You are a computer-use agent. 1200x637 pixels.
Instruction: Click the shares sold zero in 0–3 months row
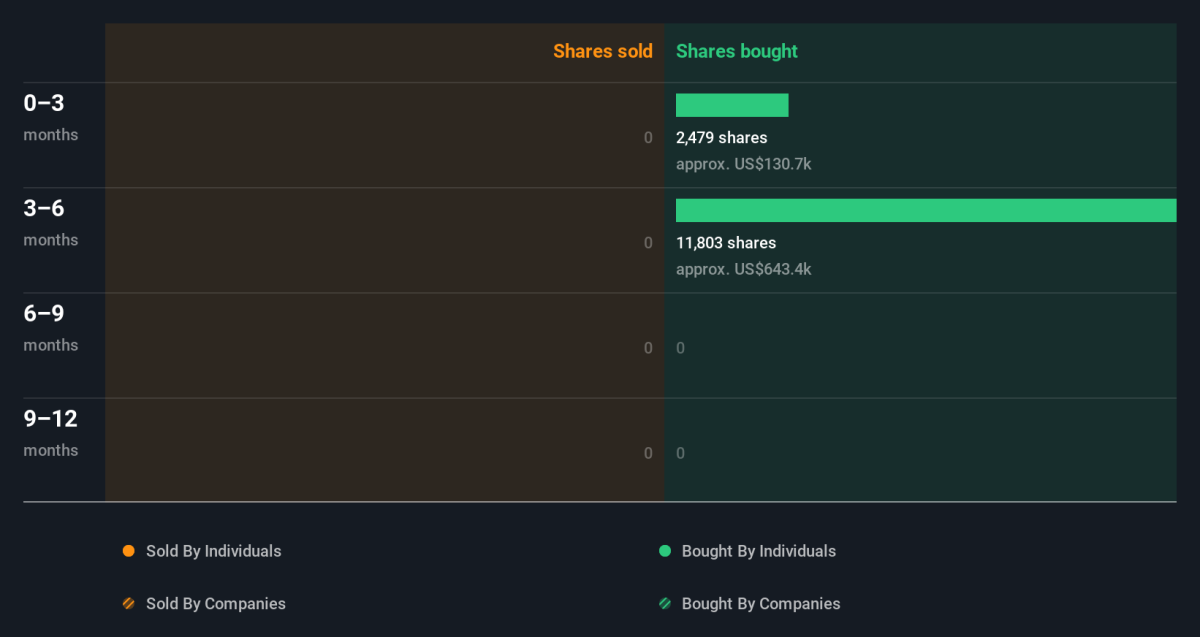coord(648,138)
